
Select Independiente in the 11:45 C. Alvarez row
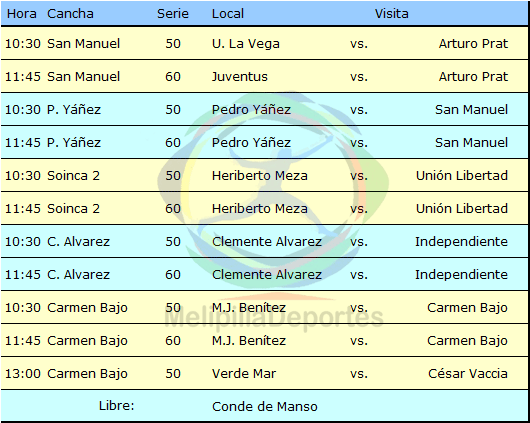461,275
